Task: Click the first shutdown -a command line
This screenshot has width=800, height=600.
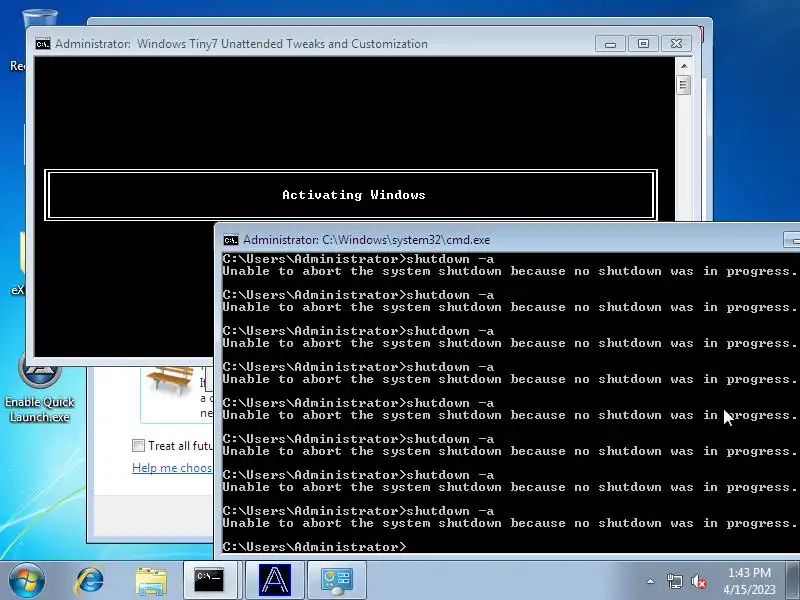Action: tap(358, 259)
